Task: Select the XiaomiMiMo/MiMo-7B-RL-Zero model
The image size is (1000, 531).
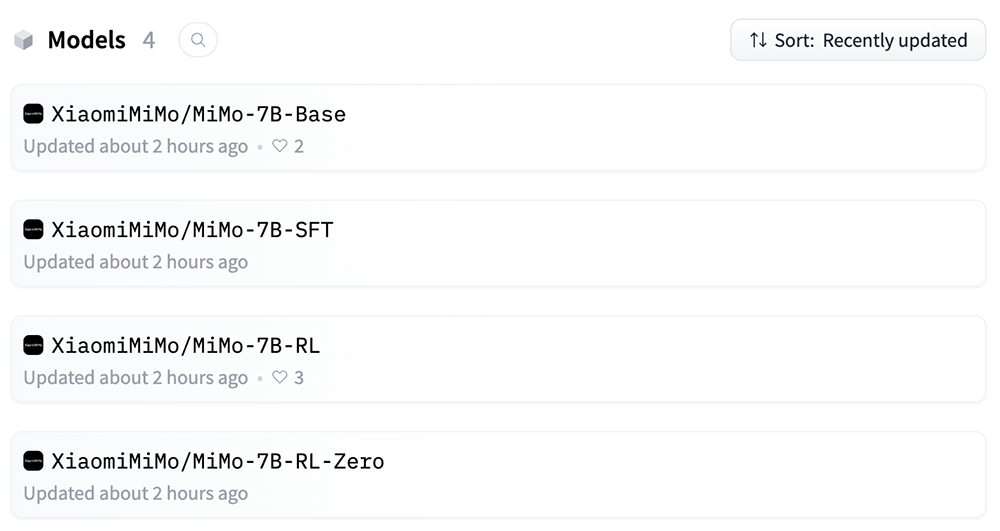Action: pyautogui.click(x=218, y=461)
